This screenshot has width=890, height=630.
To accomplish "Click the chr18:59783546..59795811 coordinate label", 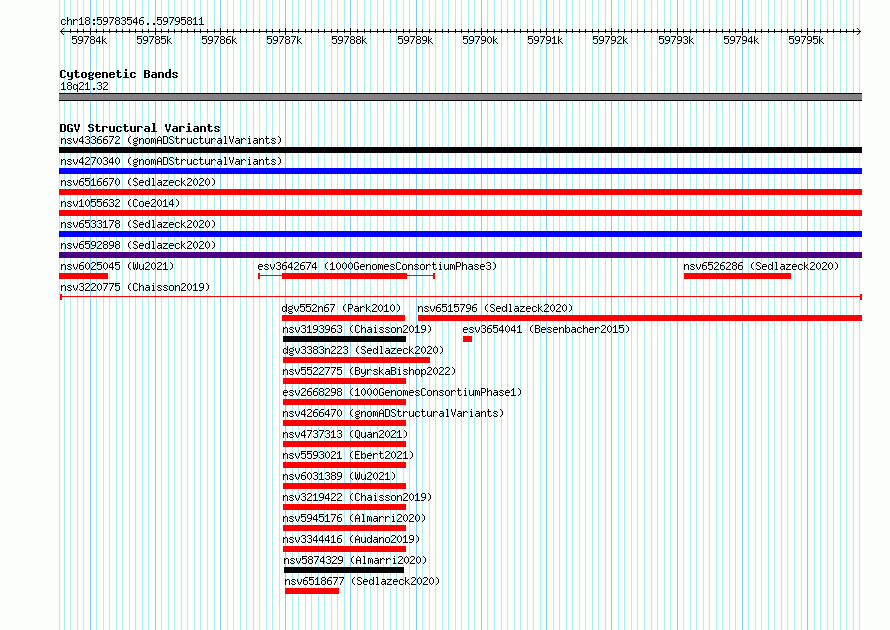I will pyautogui.click(x=132, y=22).
